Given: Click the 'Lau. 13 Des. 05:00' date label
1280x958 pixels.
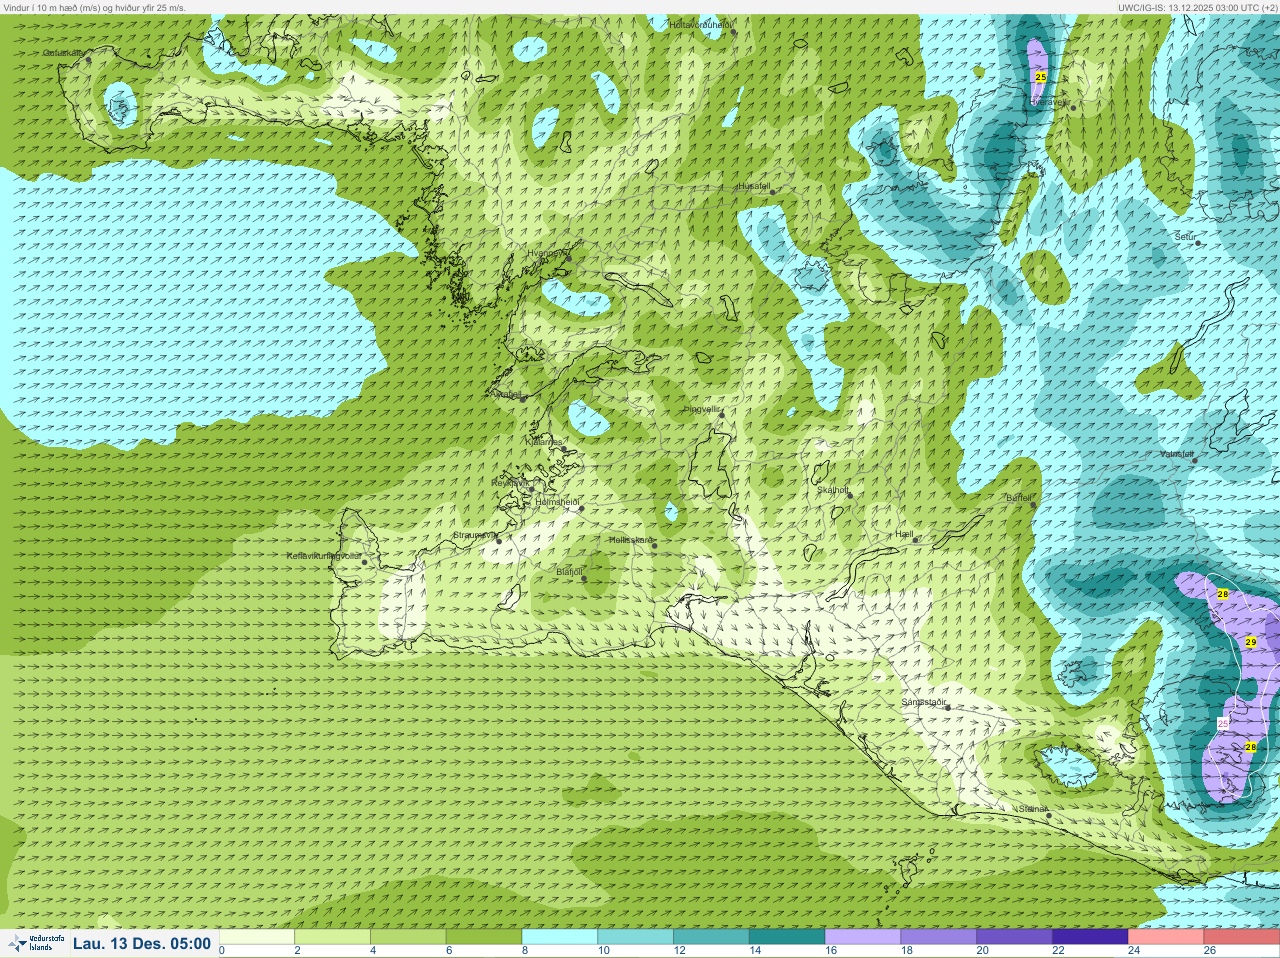Looking at the screenshot, I should tap(142, 943).
